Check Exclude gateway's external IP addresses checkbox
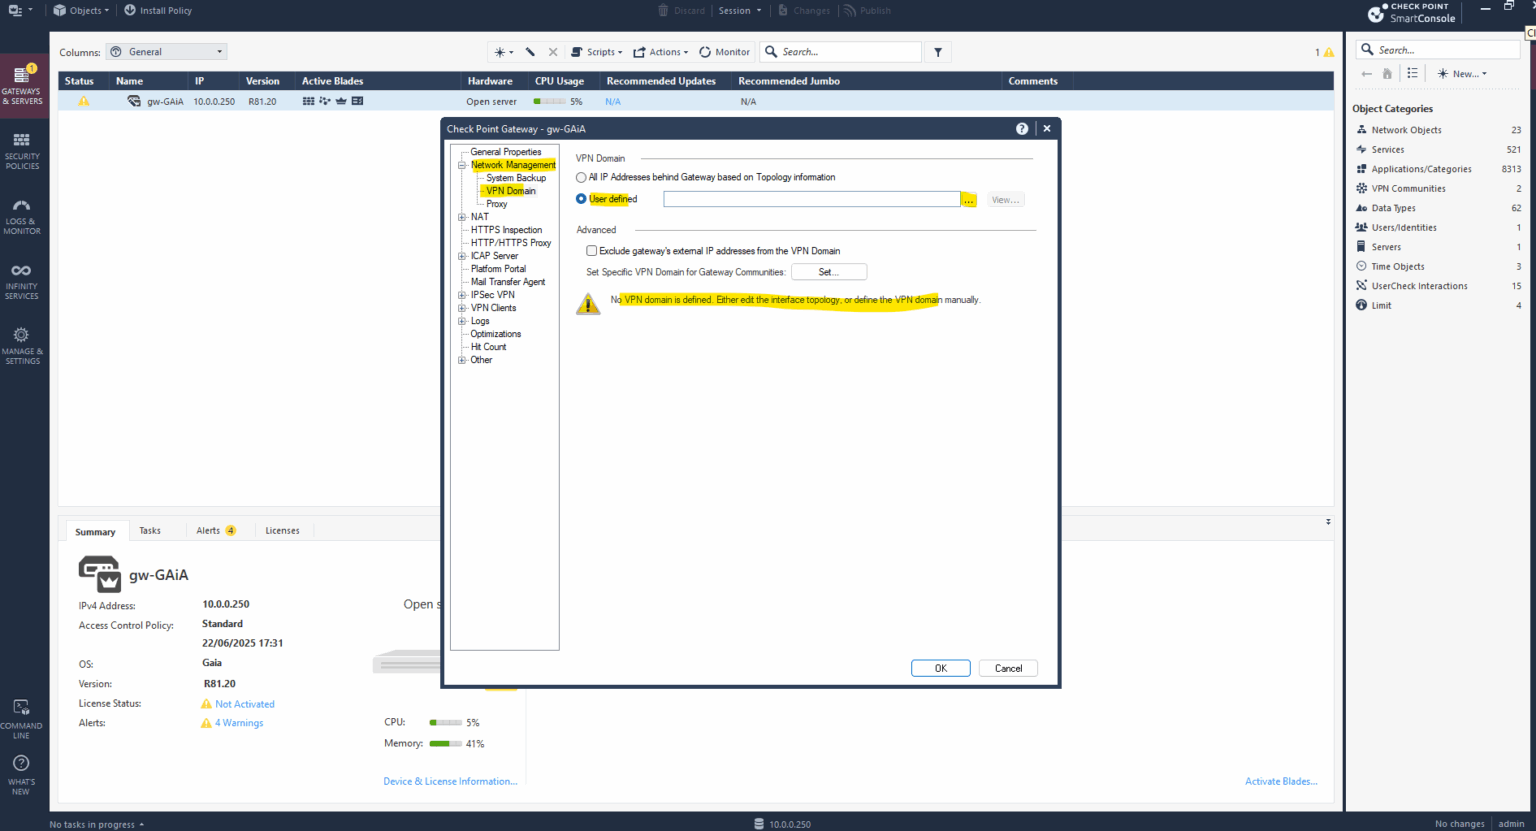The width and height of the screenshot is (1536, 831). 592,250
